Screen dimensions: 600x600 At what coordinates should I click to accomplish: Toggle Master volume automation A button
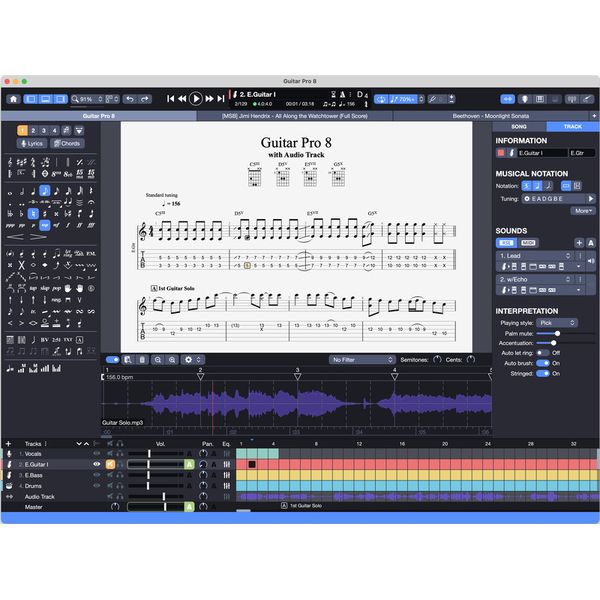tap(189, 507)
